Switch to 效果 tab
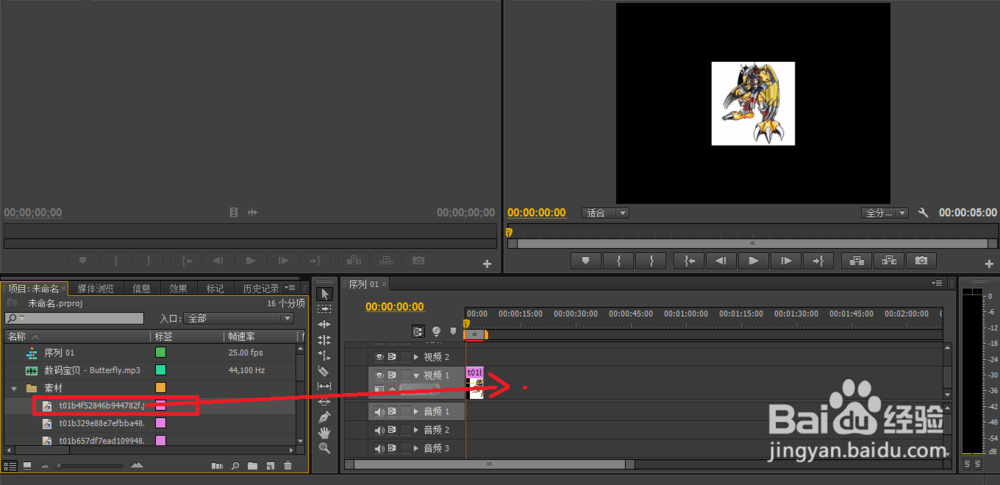Image resolution: width=1000 pixels, height=485 pixels. tap(178, 288)
